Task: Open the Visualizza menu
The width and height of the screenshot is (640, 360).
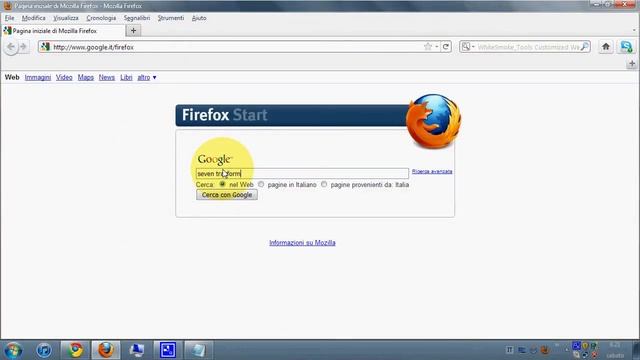Action: [x=66, y=18]
